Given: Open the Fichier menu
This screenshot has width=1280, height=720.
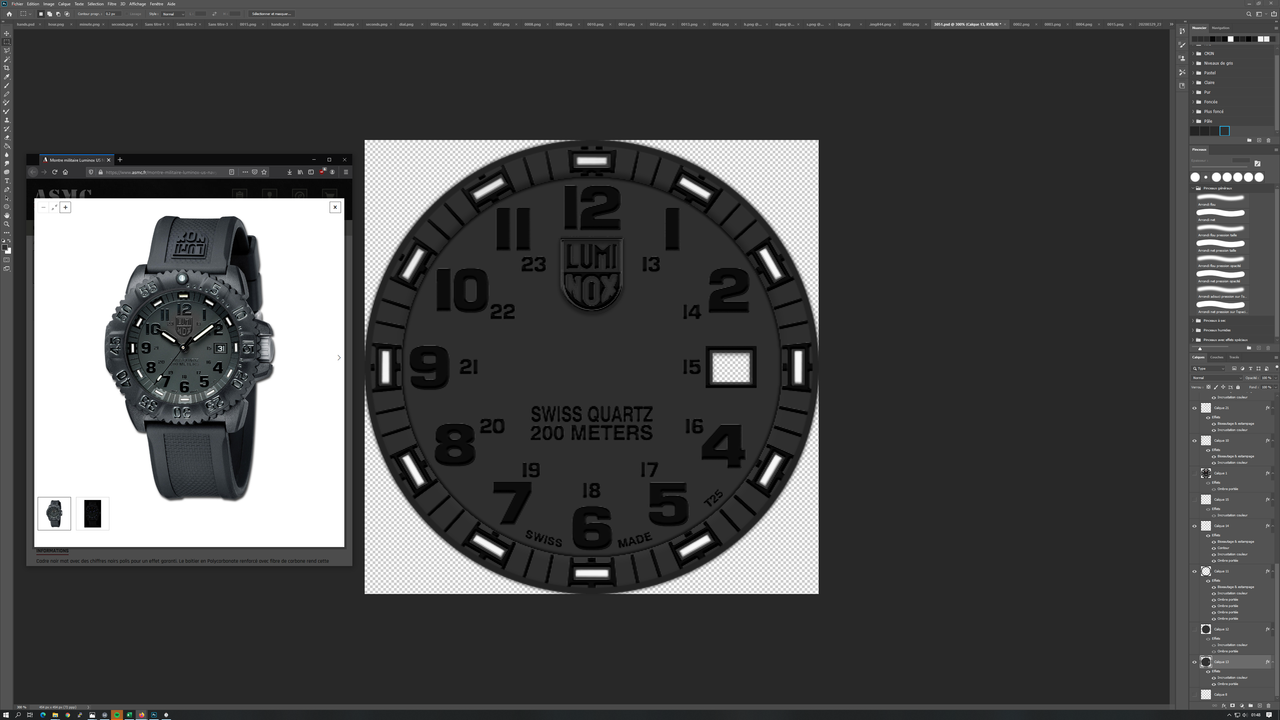Looking at the screenshot, I should tap(18, 4).
